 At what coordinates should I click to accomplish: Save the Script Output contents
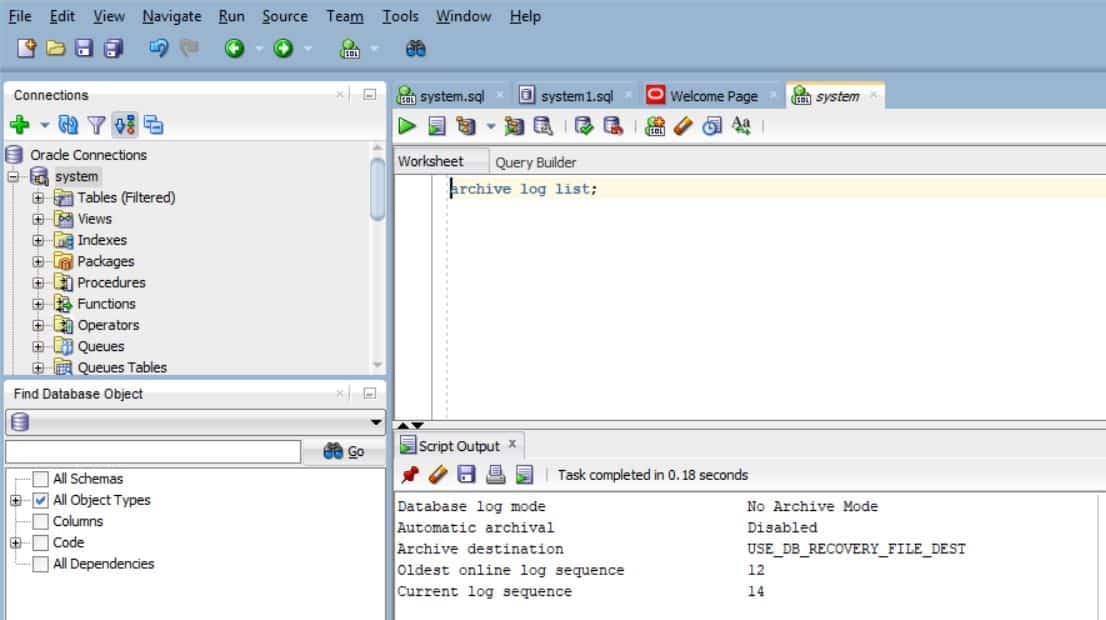tap(466, 474)
